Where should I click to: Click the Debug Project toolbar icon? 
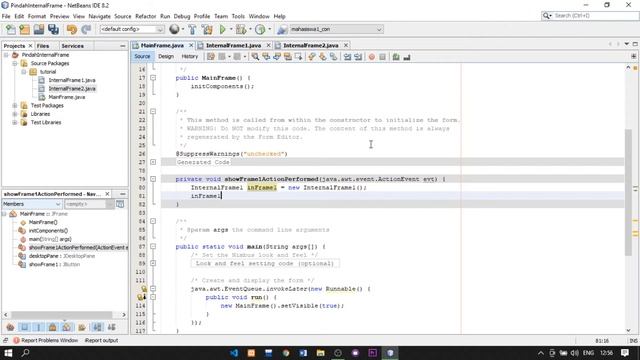pyautogui.click(x=241, y=29)
